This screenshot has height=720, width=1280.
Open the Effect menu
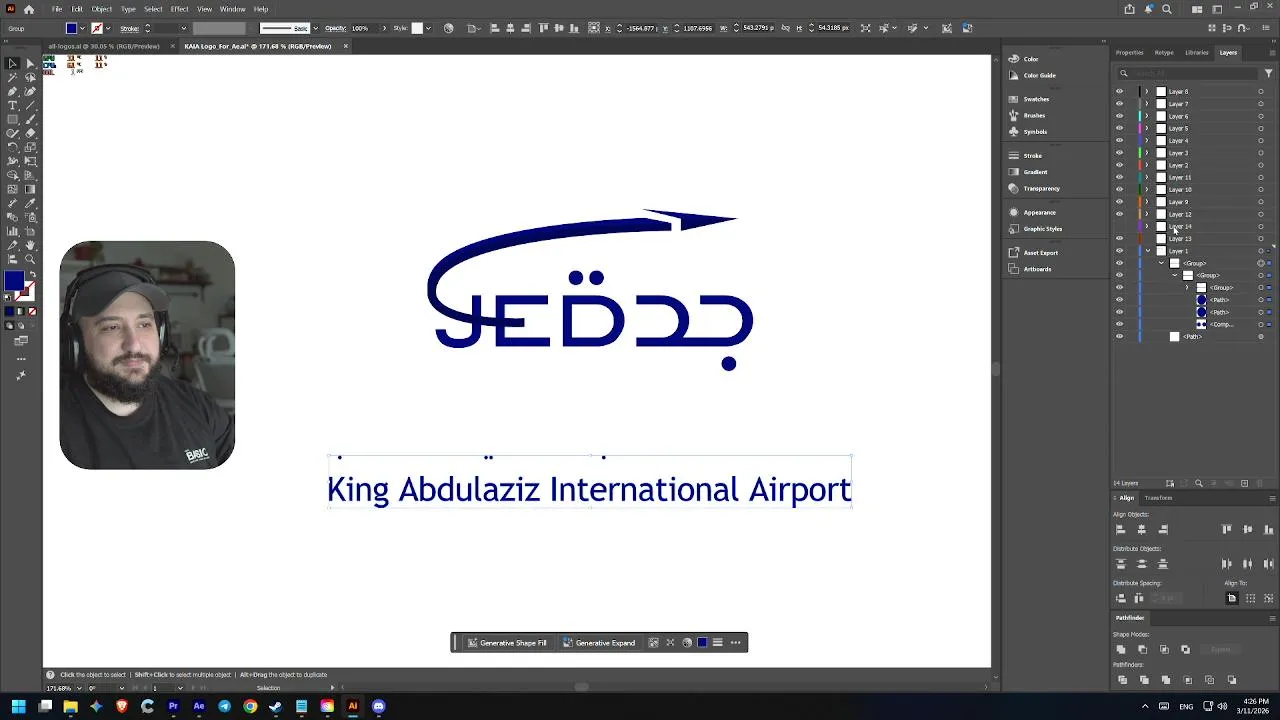(x=179, y=9)
